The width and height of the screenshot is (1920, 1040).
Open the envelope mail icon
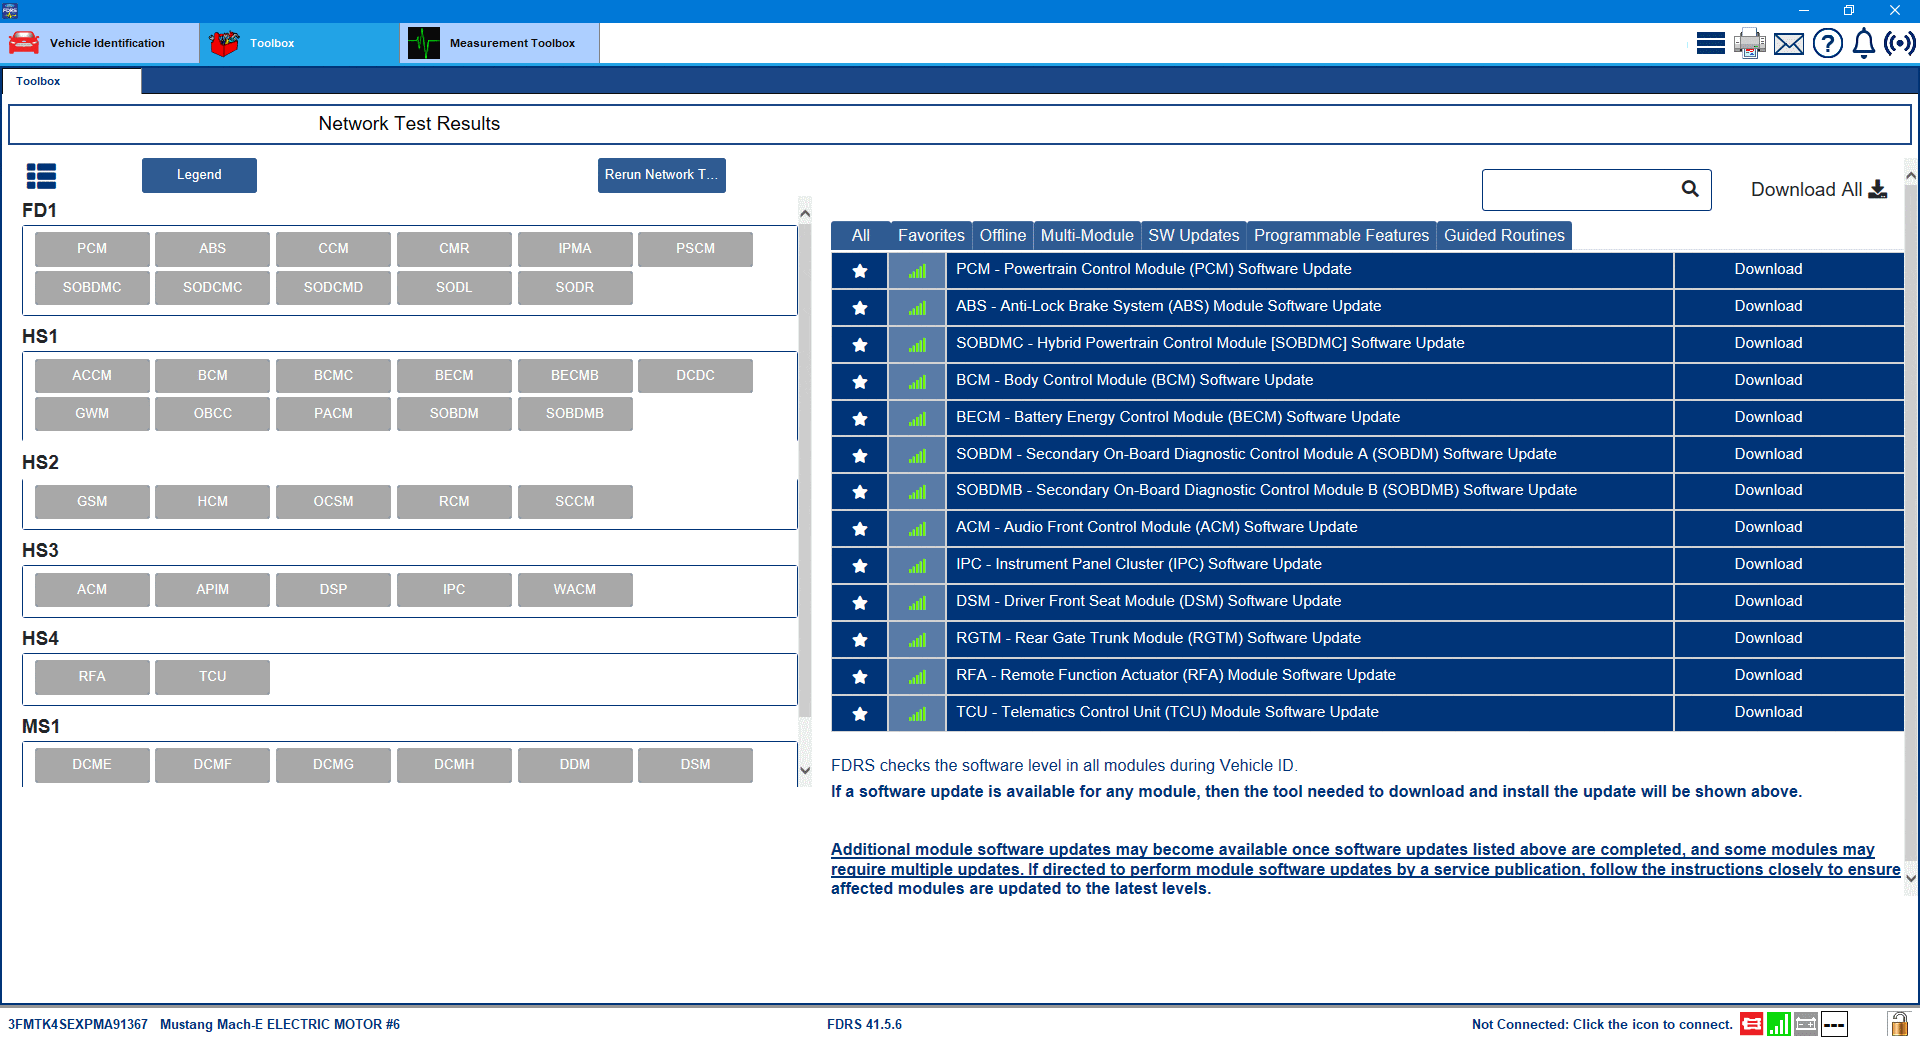[x=1789, y=44]
